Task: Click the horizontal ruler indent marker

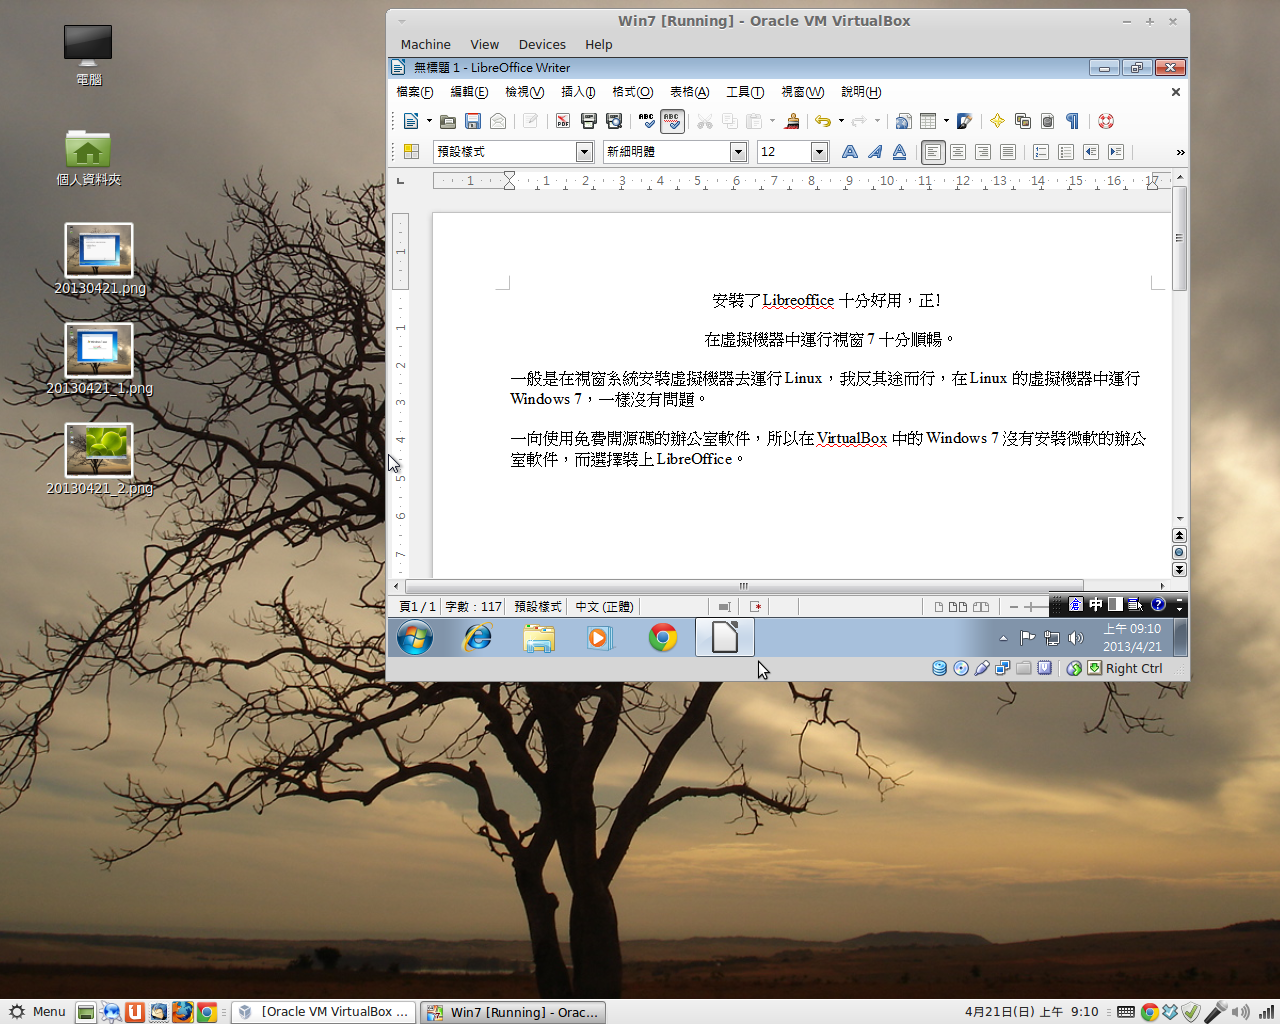Action: click(x=509, y=181)
